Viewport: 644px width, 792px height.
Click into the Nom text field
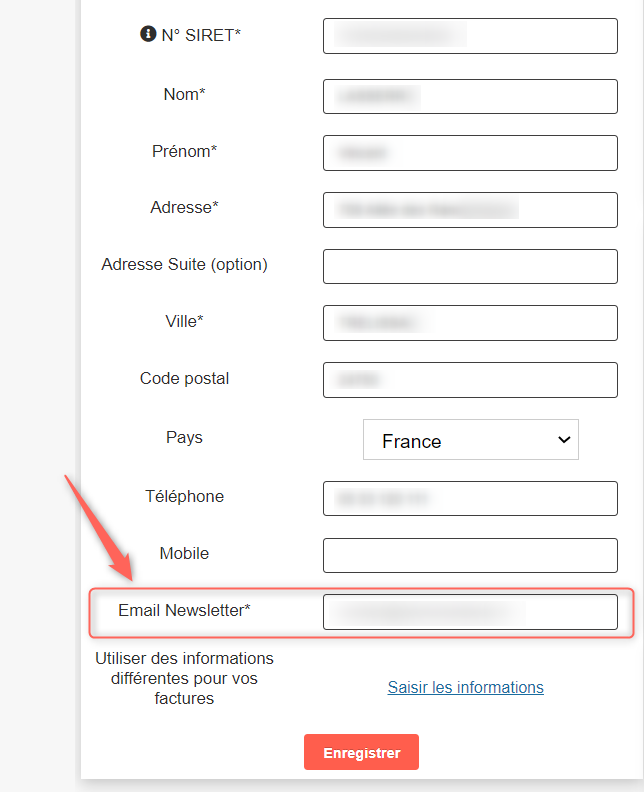tap(470, 96)
